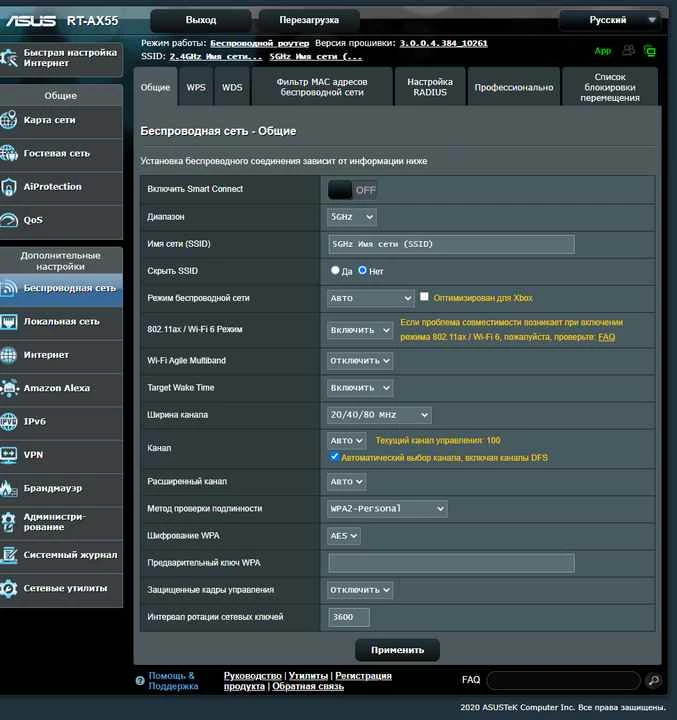Open the App link in header
Image resolution: width=677 pixels, height=720 pixels.
tap(603, 51)
